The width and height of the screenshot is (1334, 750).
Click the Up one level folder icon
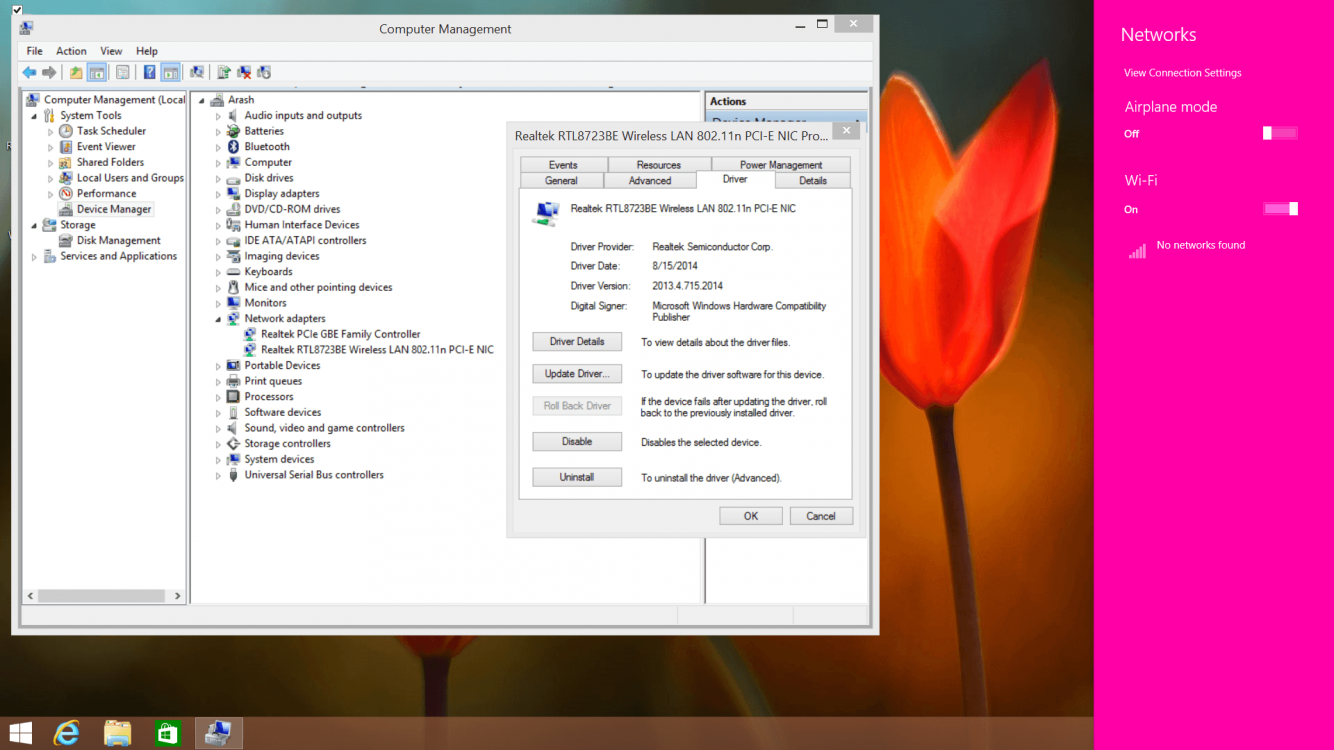pos(76,72)
